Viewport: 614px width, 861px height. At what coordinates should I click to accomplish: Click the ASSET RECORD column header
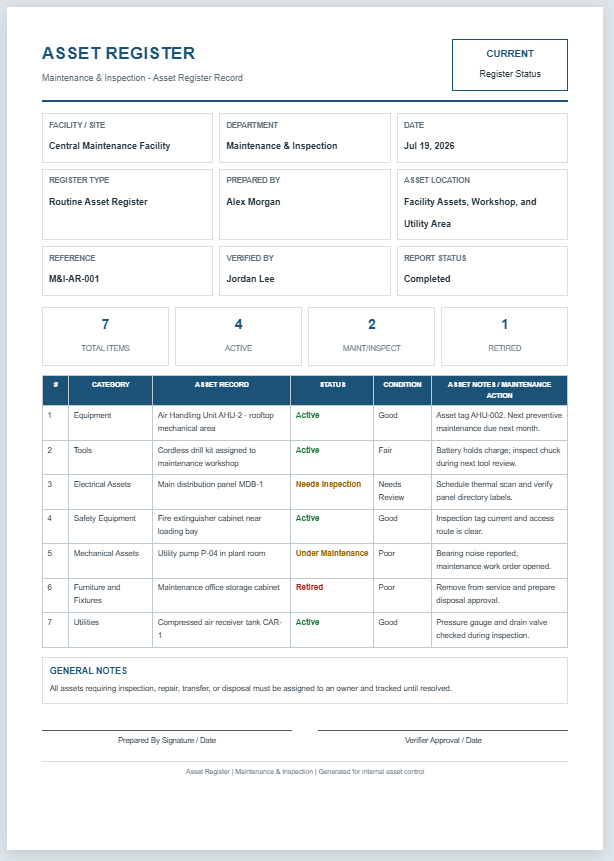pos(221,390)
